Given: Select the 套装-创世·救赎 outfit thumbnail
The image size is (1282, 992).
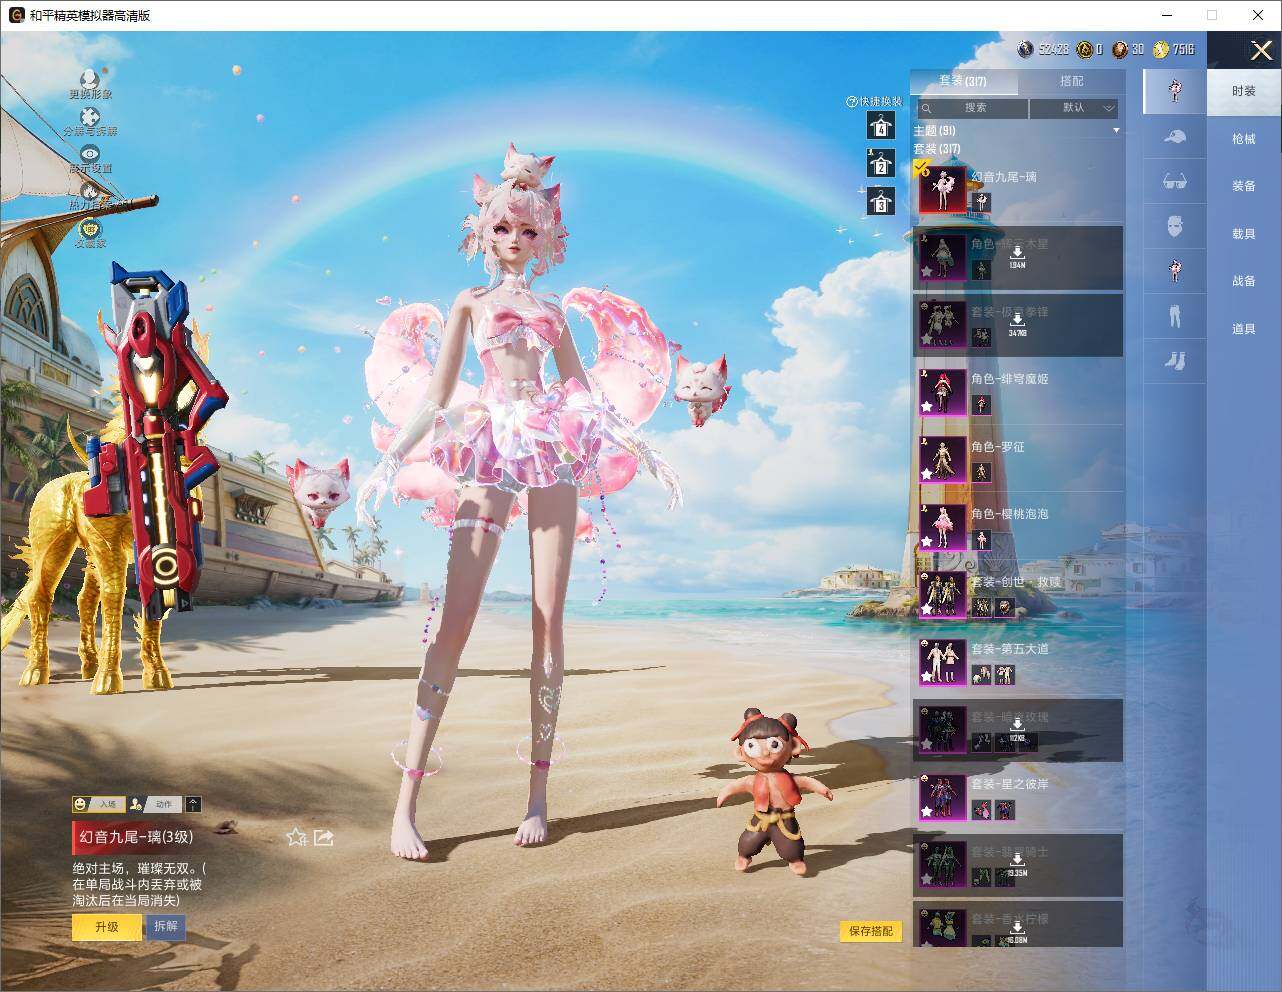Looking at the screenshot, I should pos(942,594).
